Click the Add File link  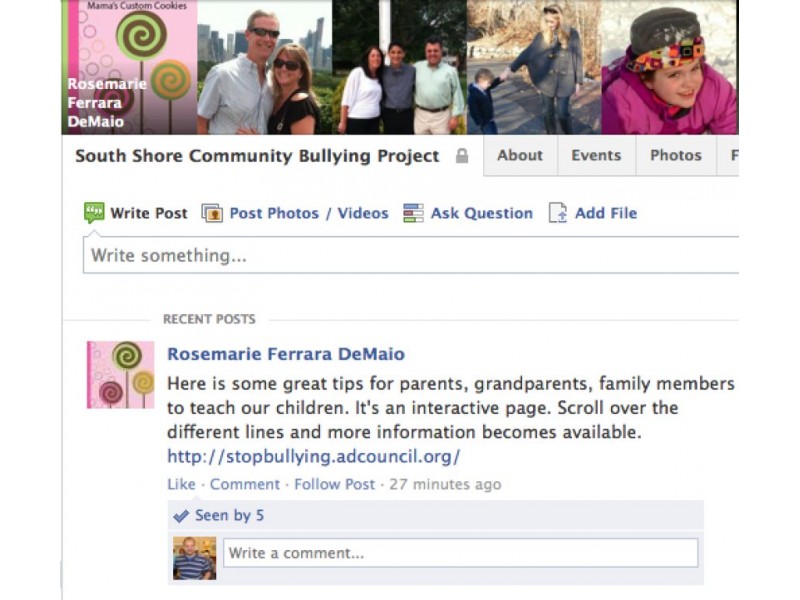606,213
